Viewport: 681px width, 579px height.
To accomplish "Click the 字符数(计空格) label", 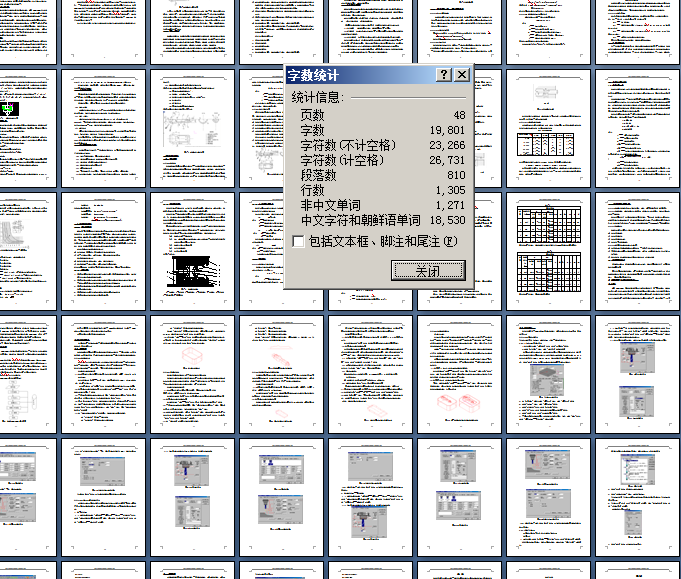I will 342,160.
